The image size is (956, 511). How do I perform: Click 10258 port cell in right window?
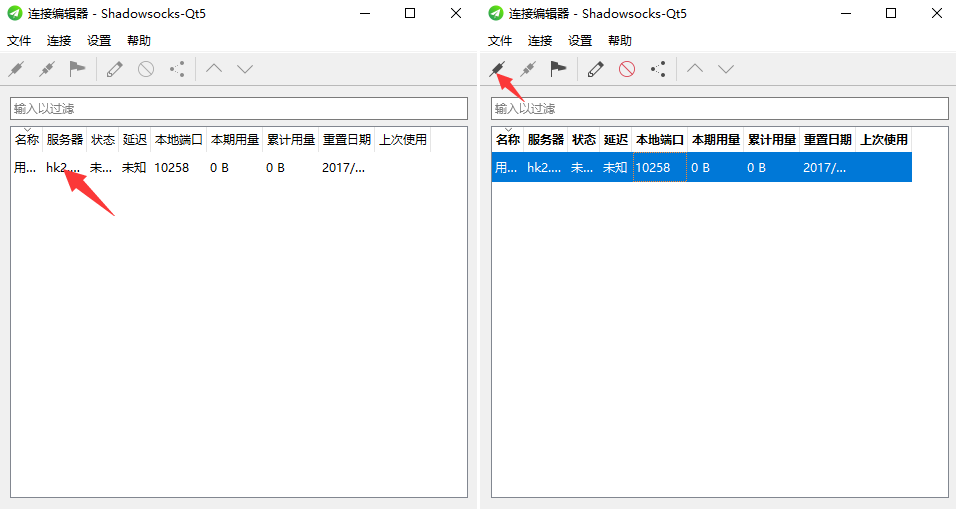tap(660, 168)
